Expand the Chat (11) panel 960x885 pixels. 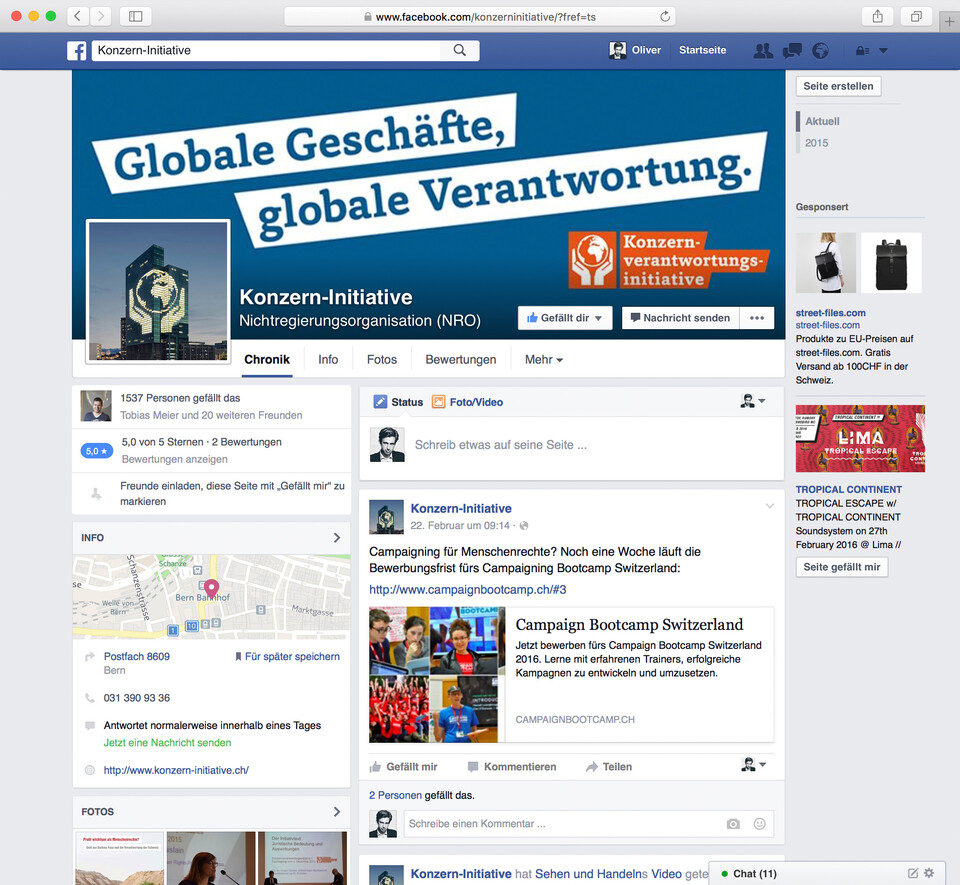tap(755, 872)
